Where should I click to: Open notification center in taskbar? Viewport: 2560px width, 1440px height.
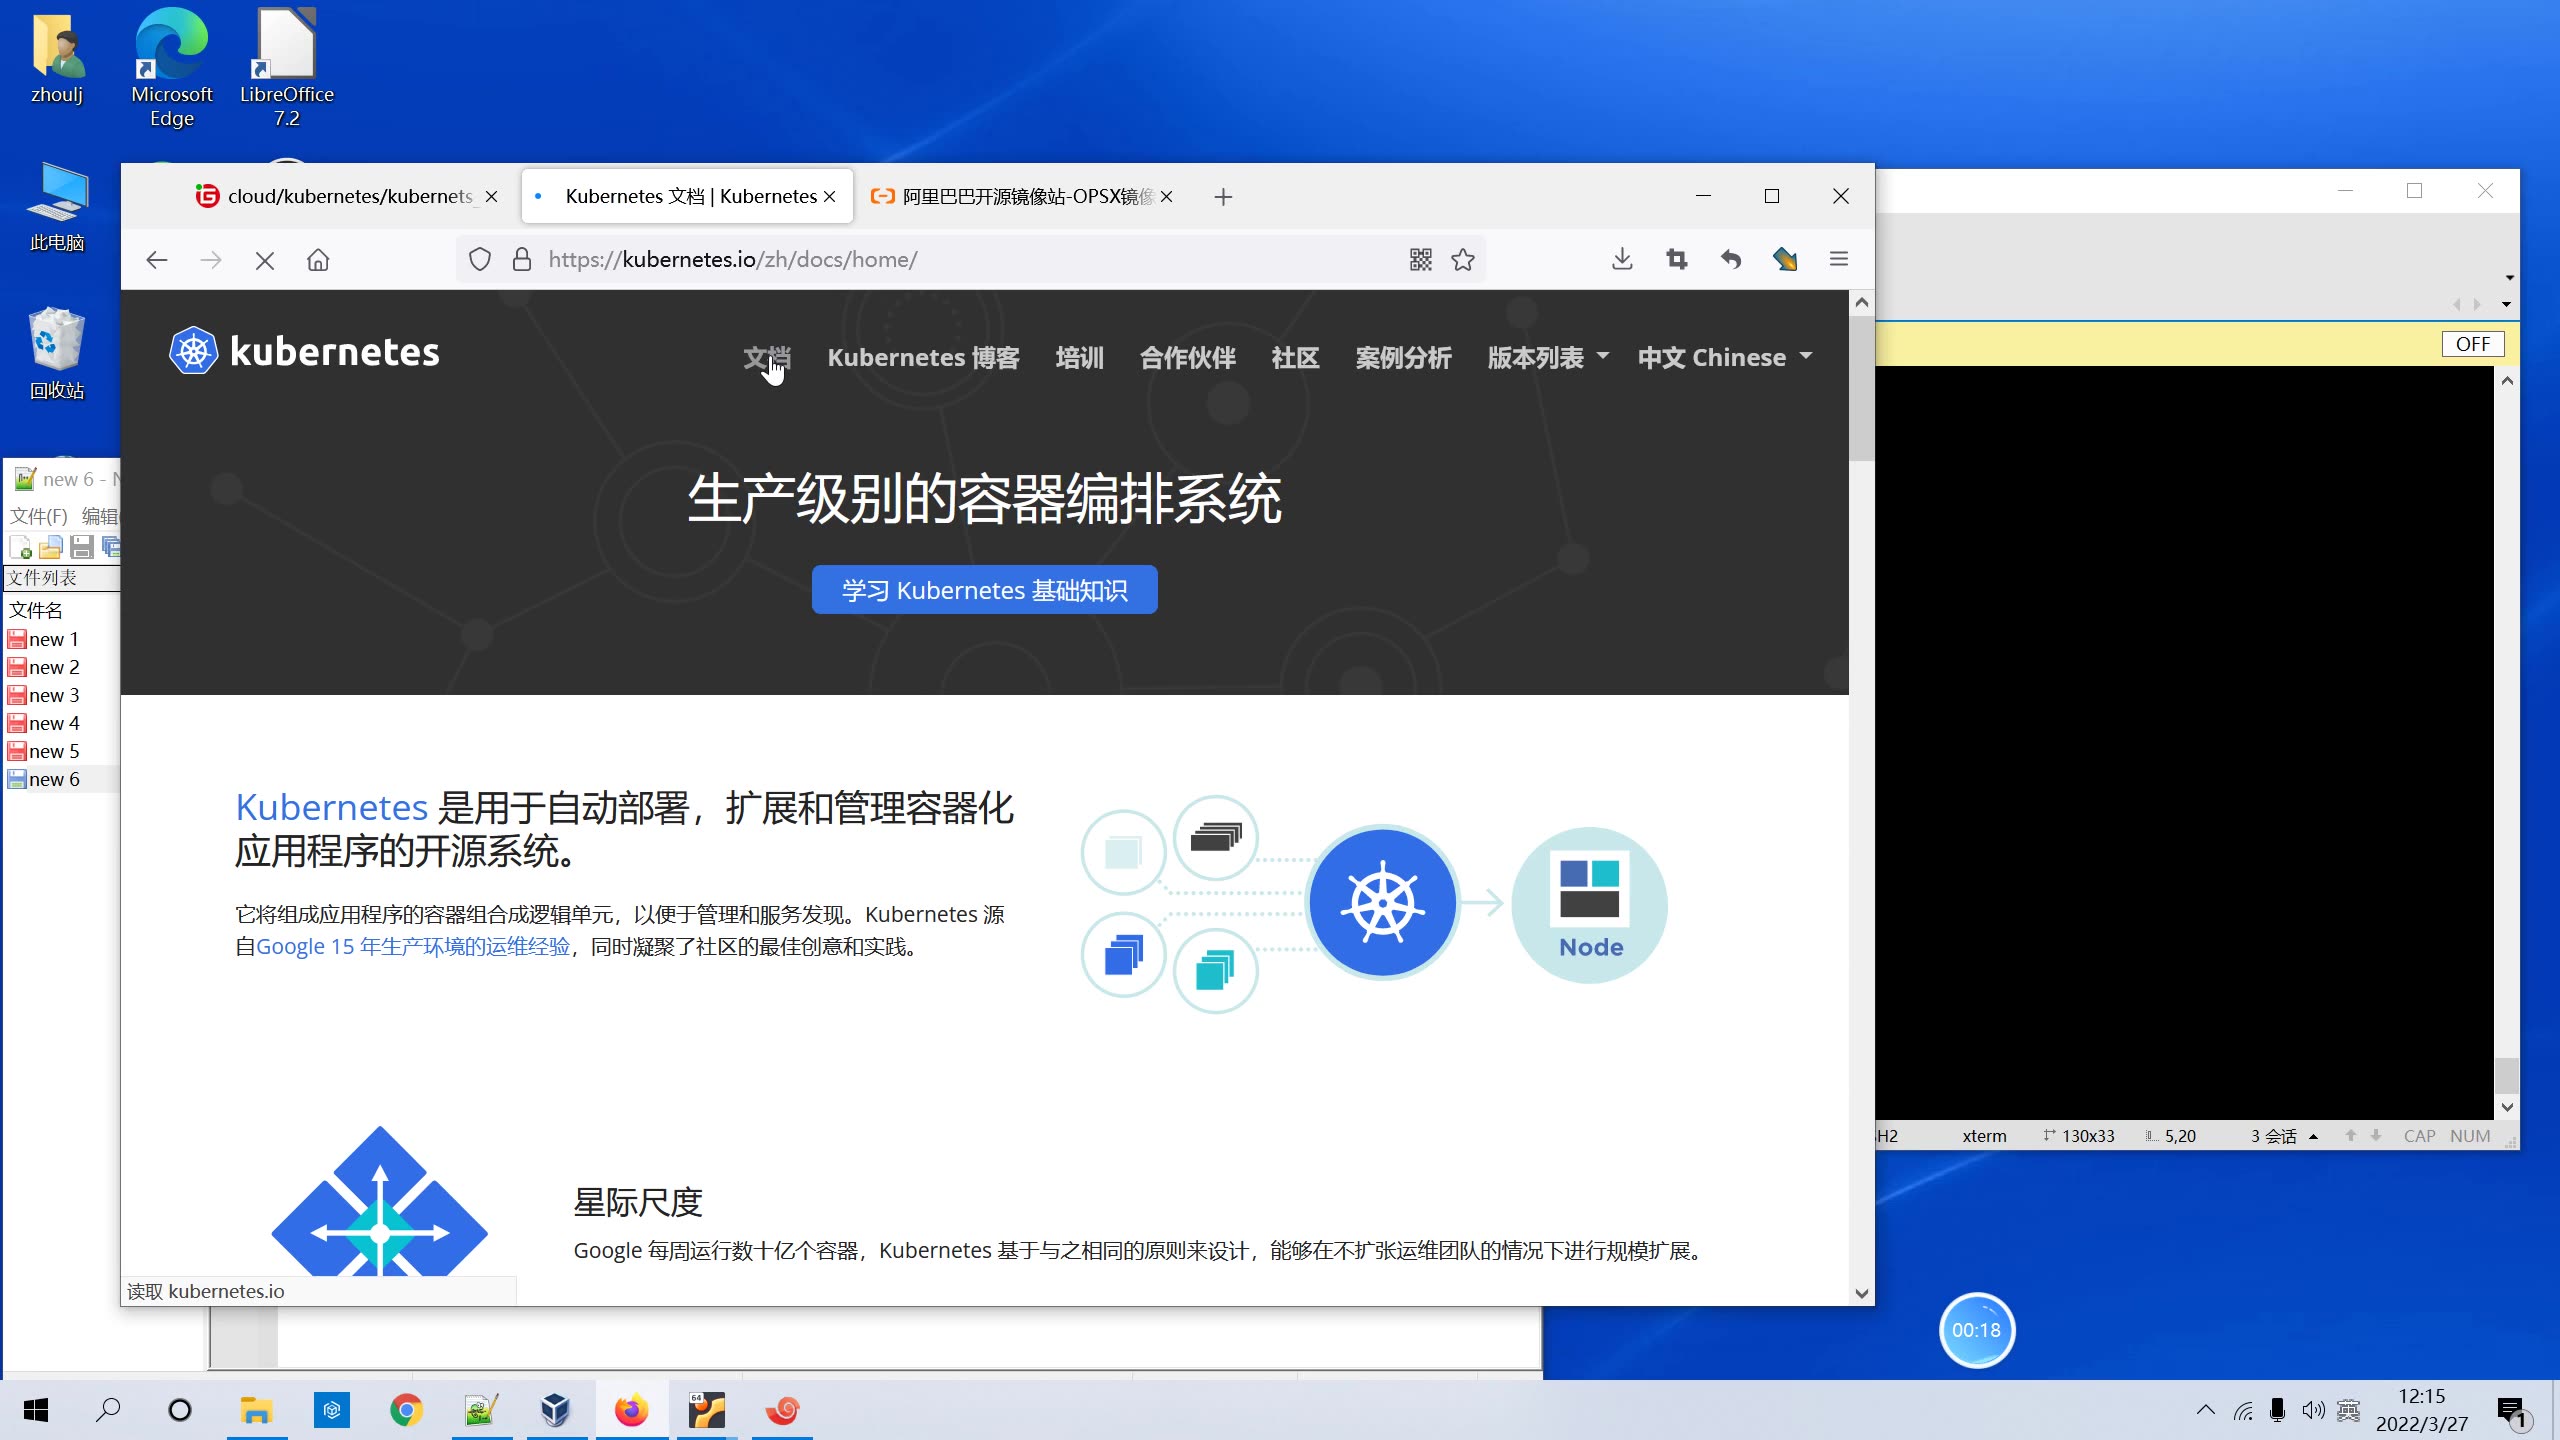[x=2512, y=1411]
